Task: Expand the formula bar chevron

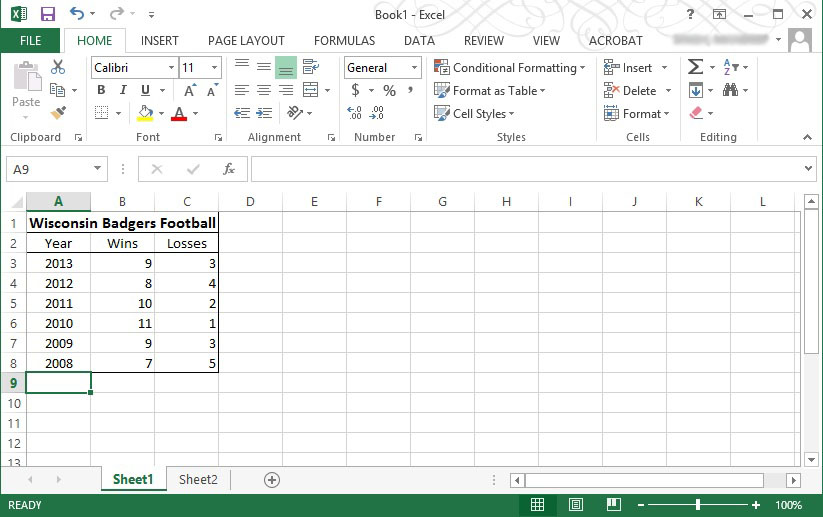Action: [x=808, y=168]
